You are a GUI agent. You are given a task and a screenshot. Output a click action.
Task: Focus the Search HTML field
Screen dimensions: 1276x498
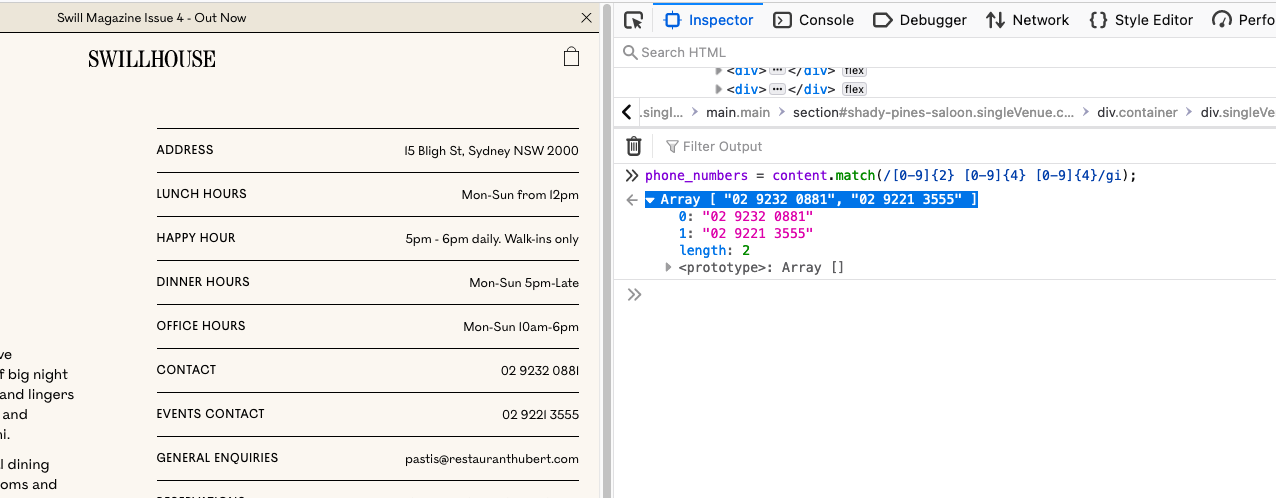click(x=945, y=52)
